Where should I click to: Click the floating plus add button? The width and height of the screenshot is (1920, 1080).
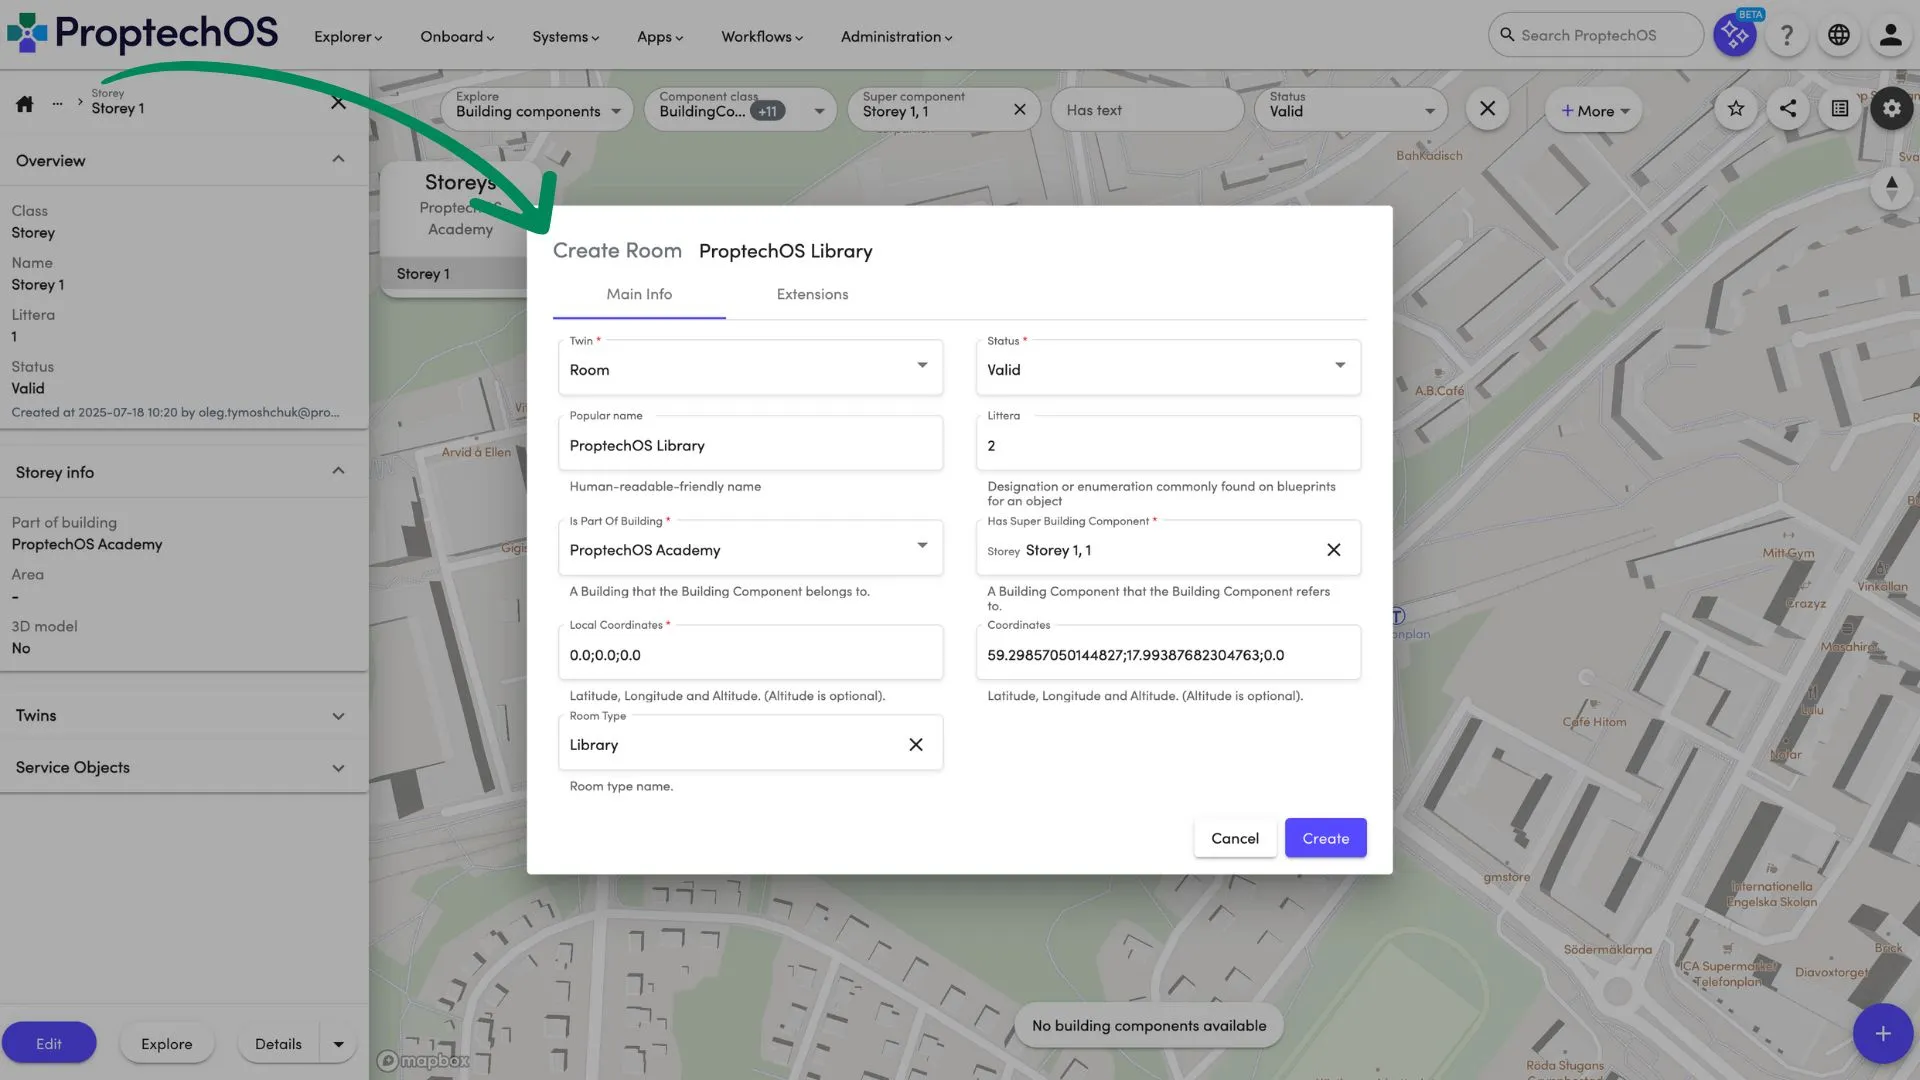pyautogui.click(x=1882, y=1033)
